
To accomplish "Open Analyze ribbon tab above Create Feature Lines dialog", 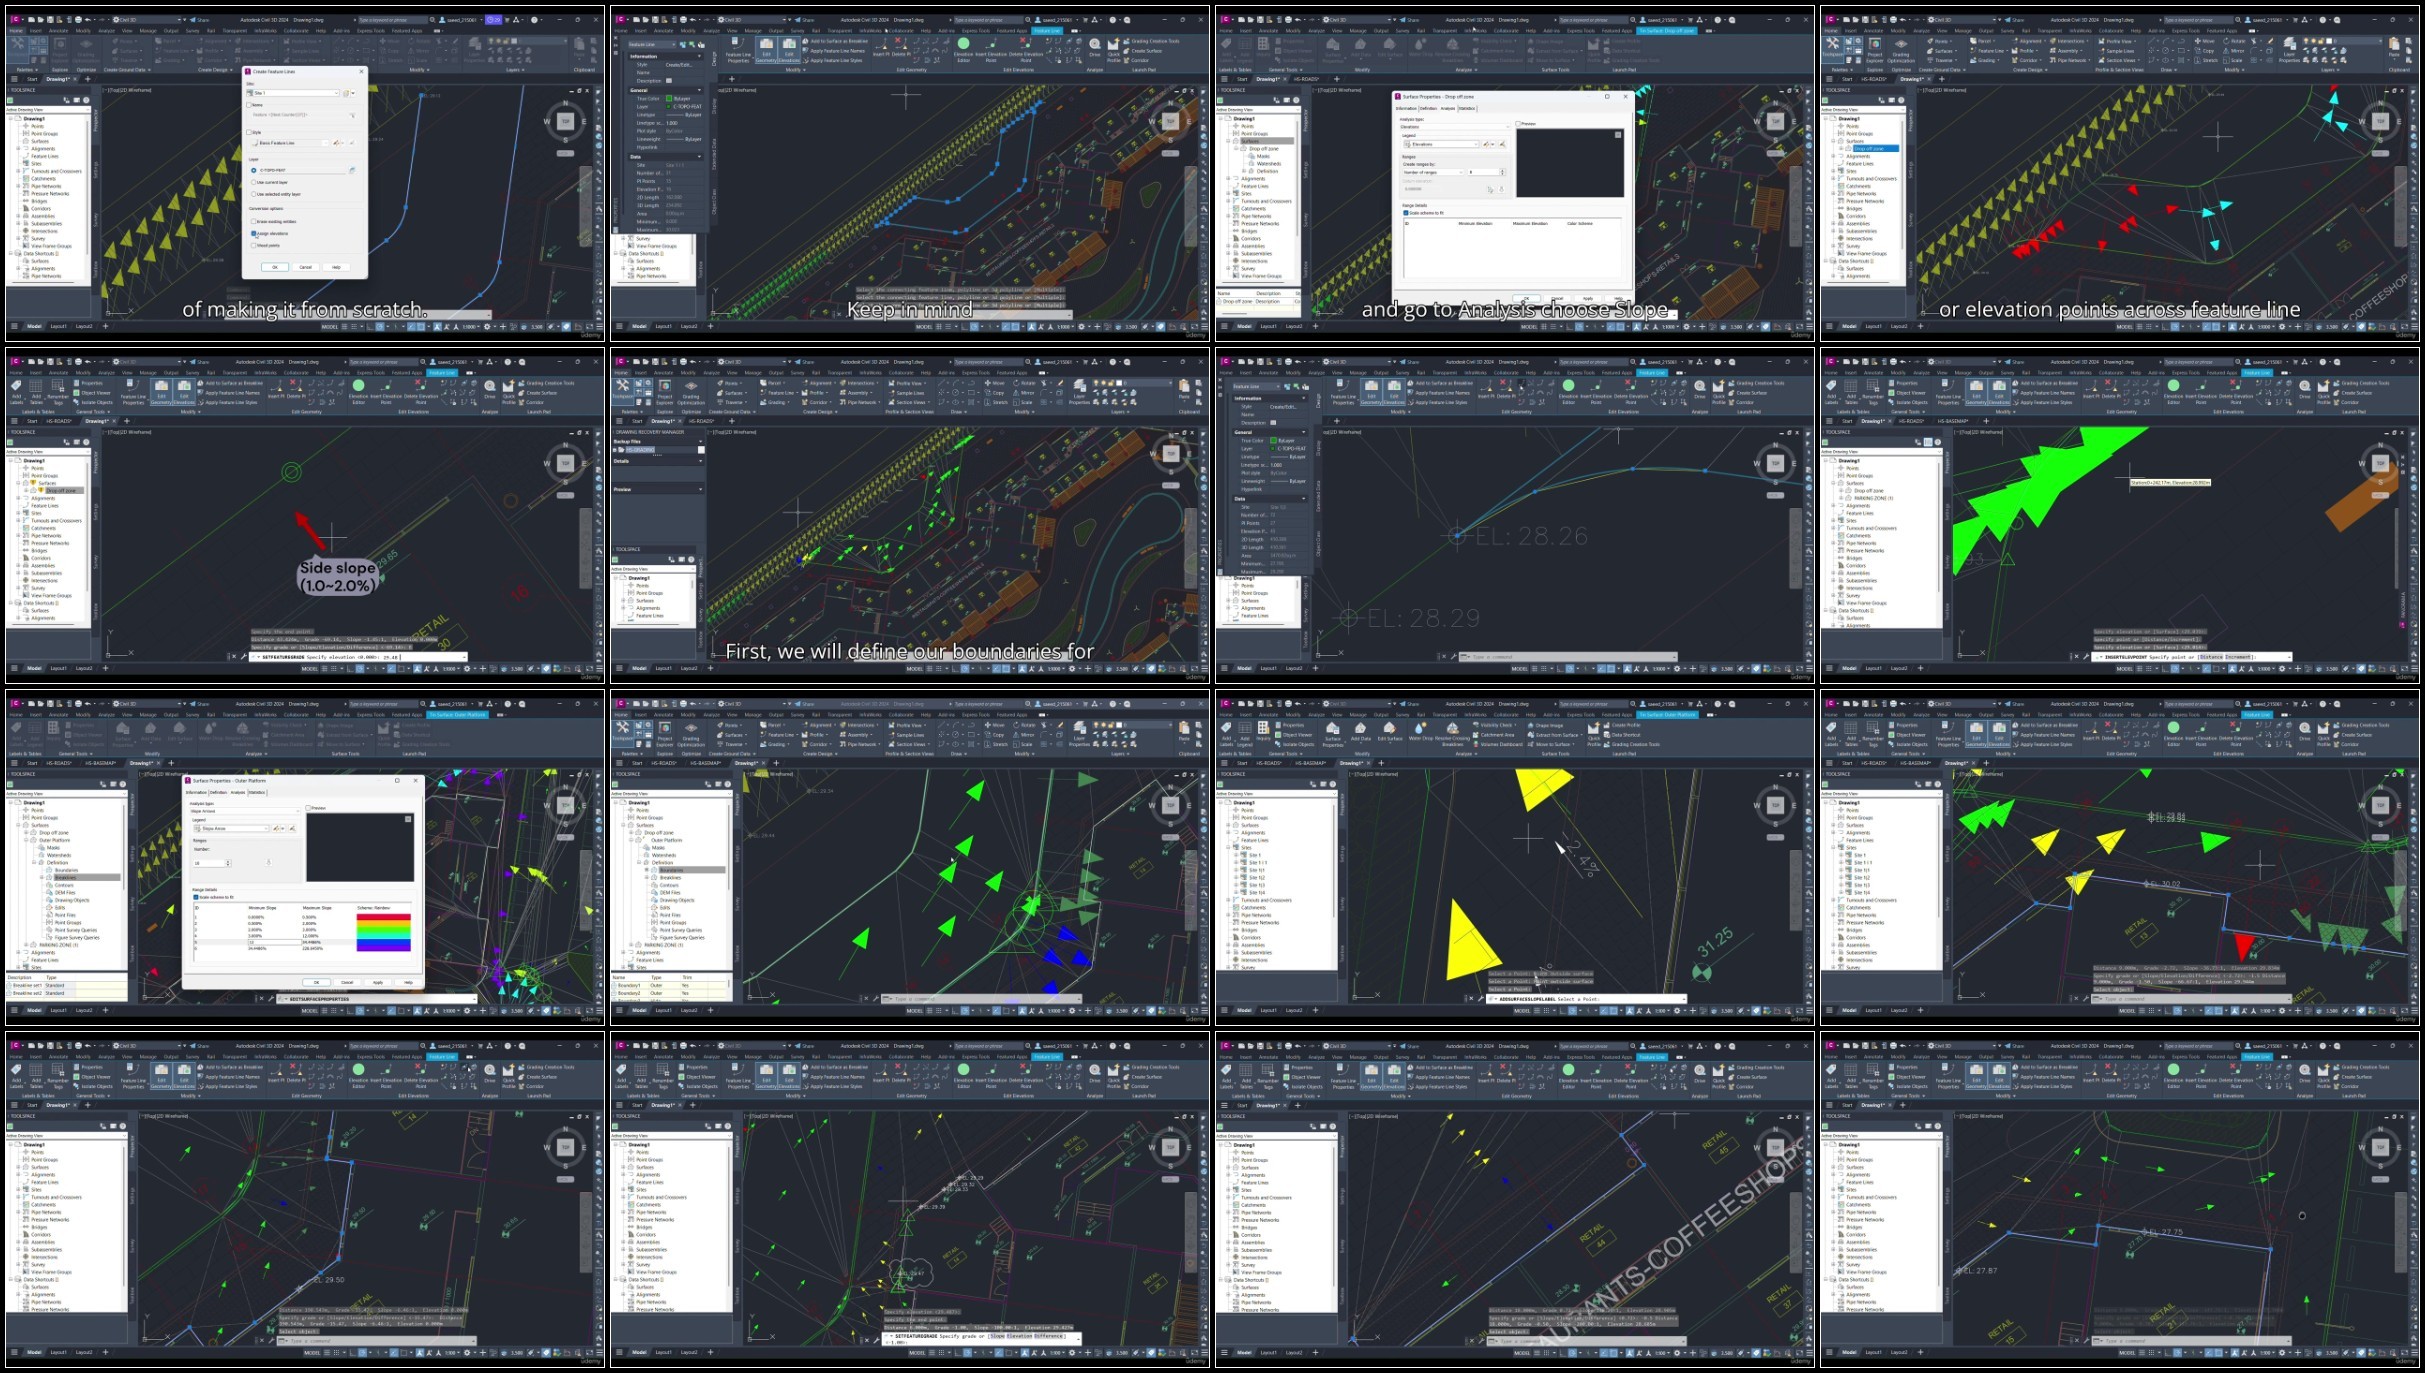I will (x=107, y=31).
